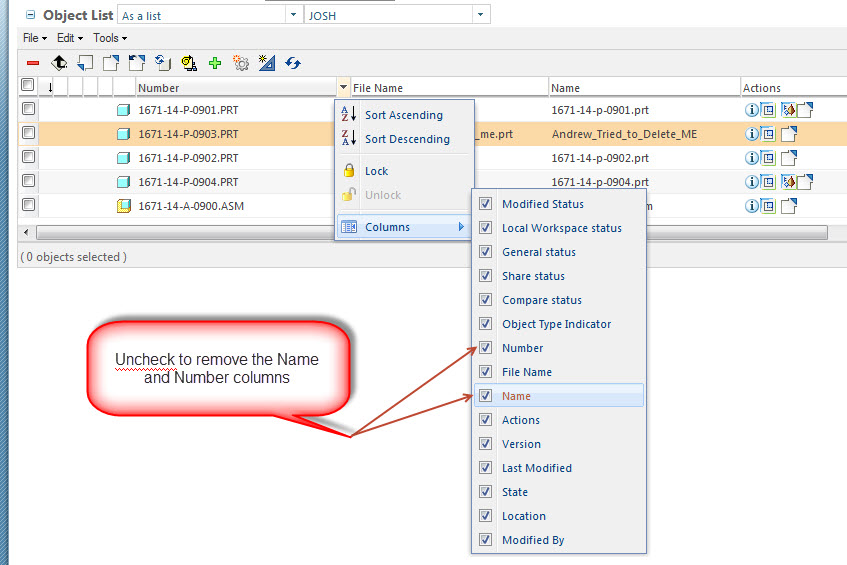Open the File menu dropdown
847x565 pixels.
point(35,38)
